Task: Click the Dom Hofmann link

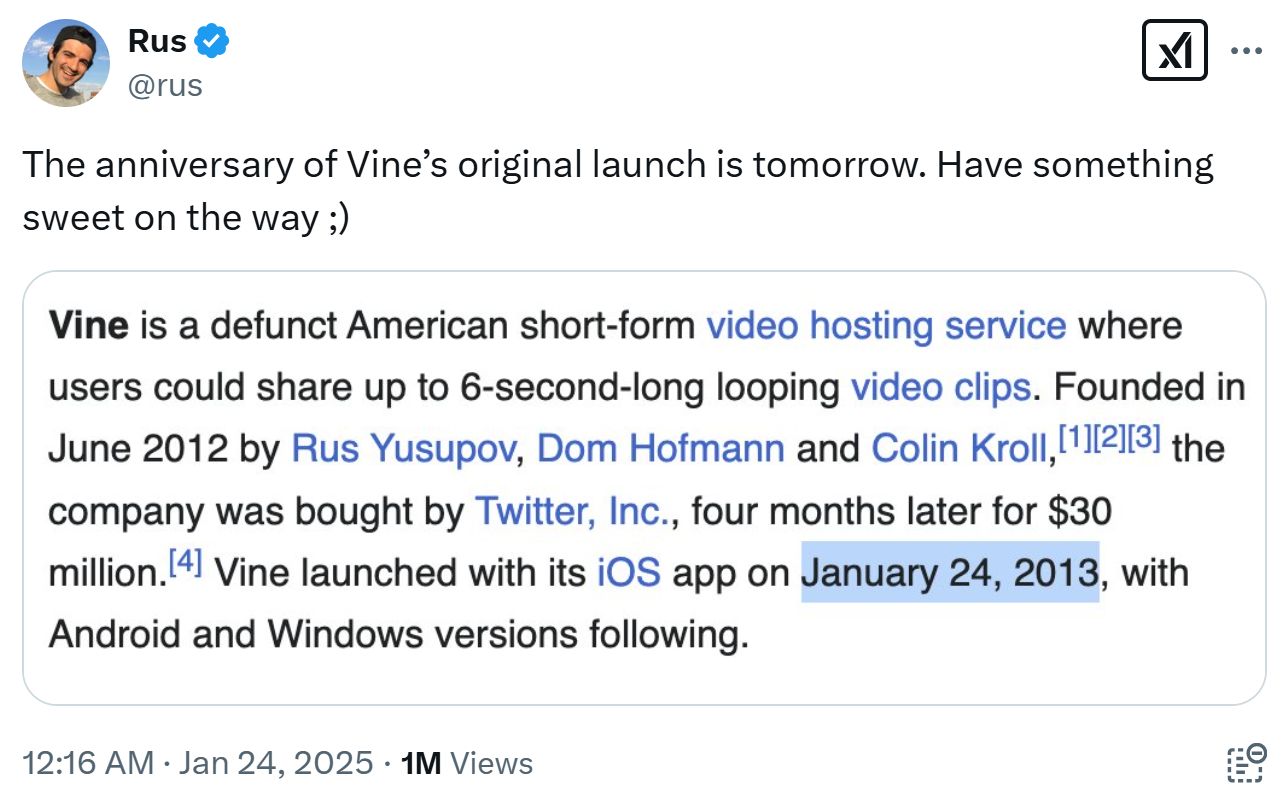Action: click(x=660, y=450)
